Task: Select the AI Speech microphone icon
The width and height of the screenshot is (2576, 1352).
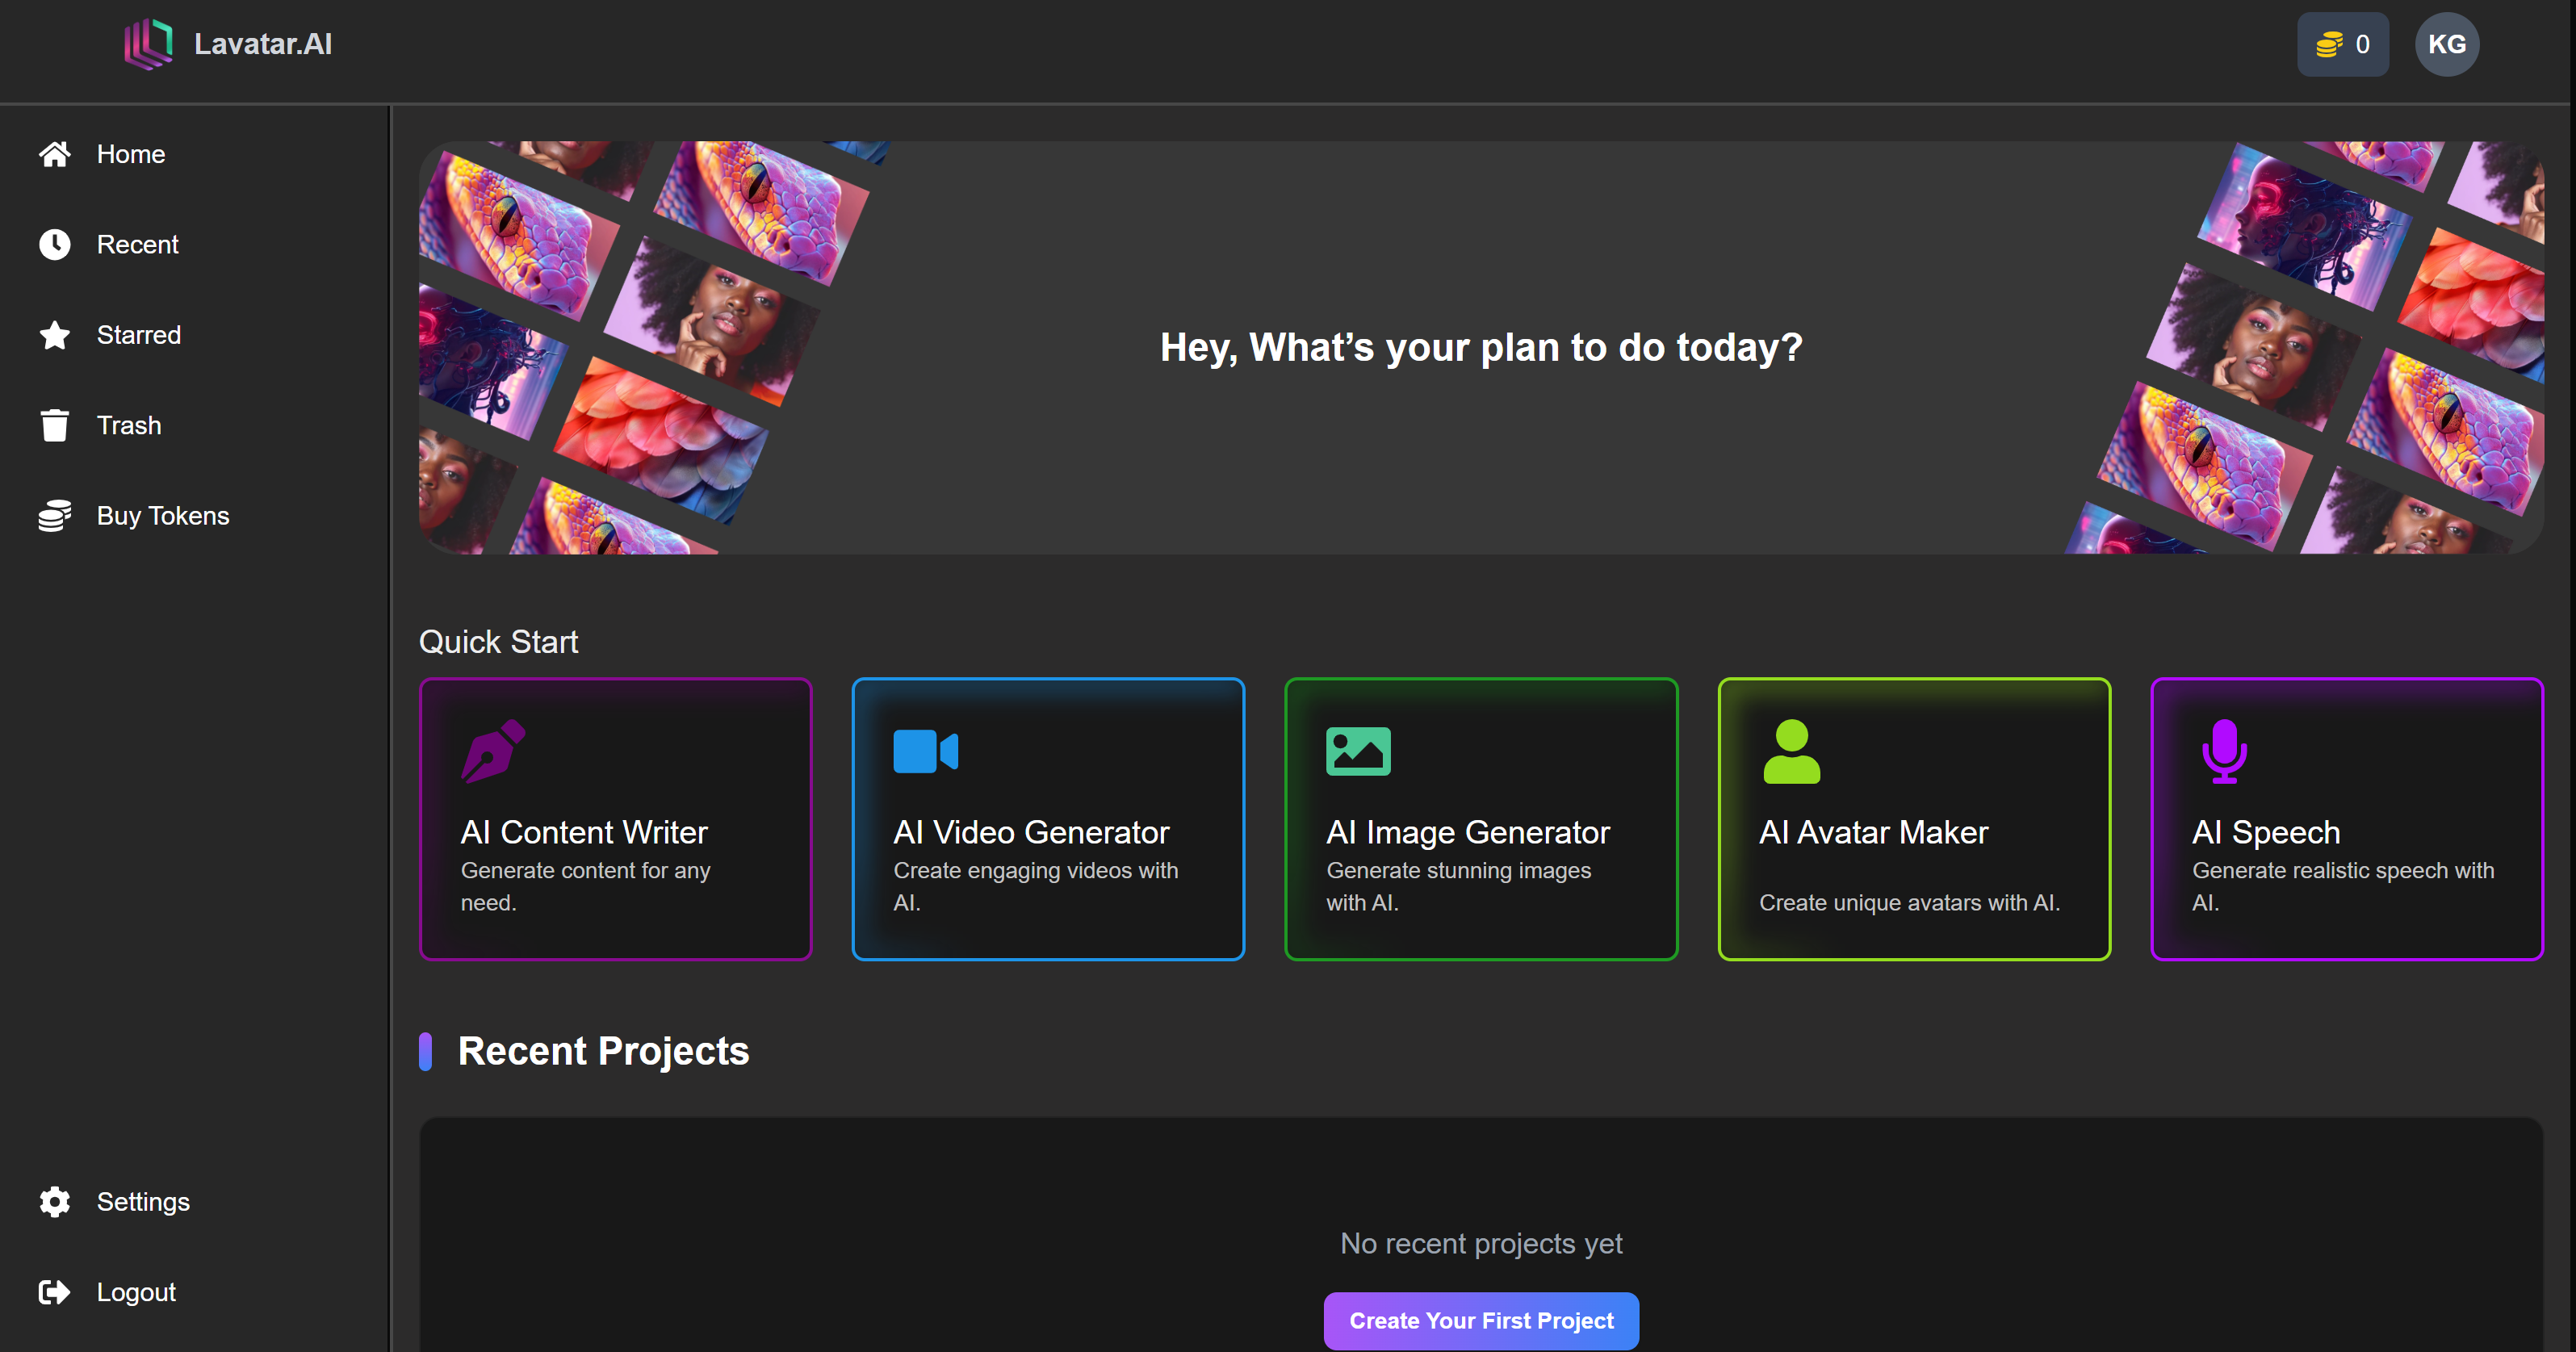Action: point(2223,751)
